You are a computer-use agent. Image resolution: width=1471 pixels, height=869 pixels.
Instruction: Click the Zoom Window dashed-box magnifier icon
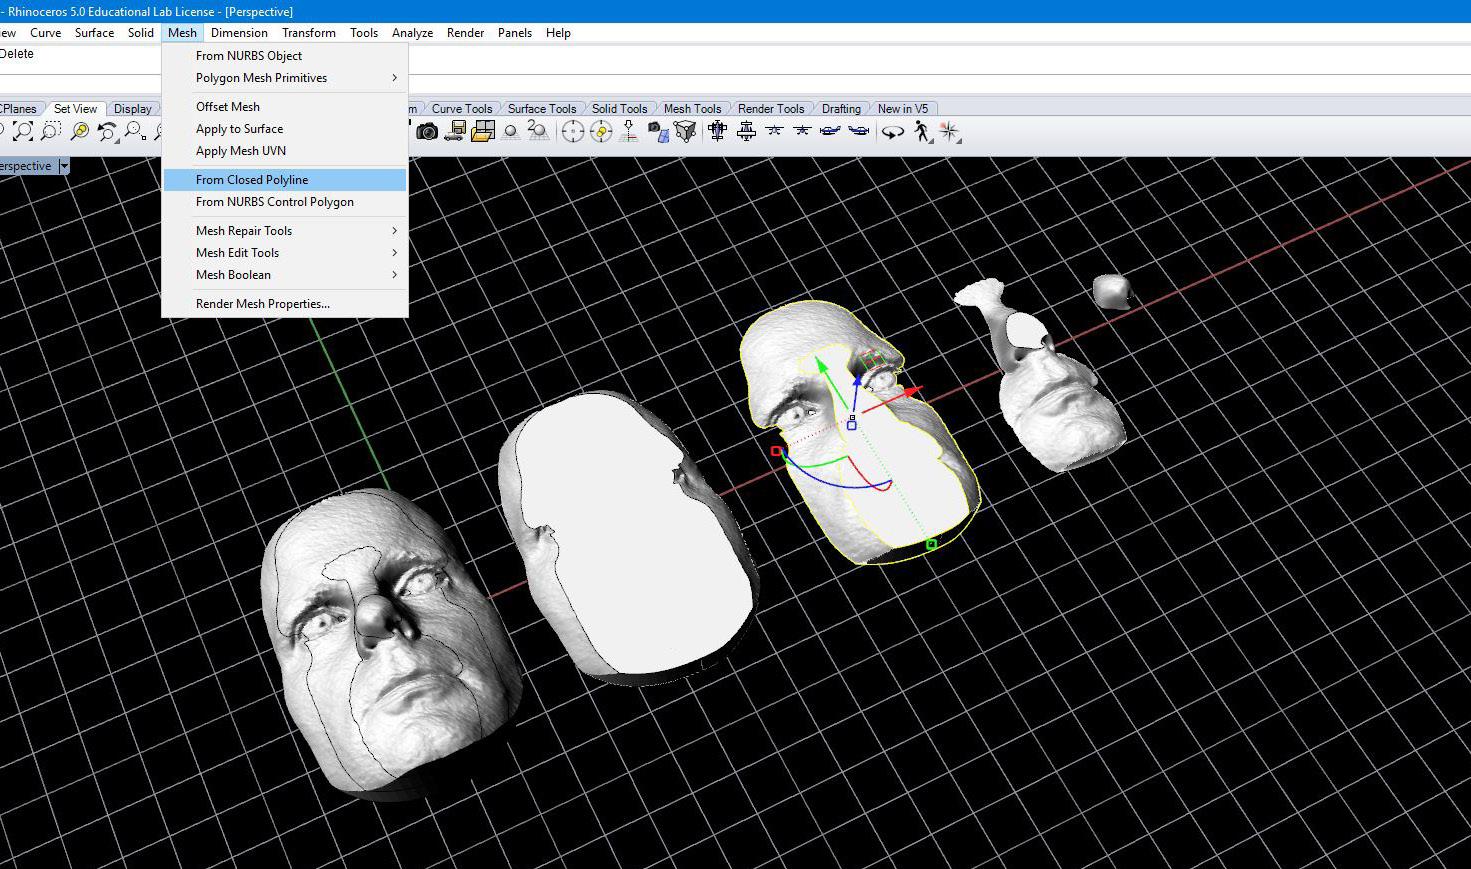coord(51,131)
